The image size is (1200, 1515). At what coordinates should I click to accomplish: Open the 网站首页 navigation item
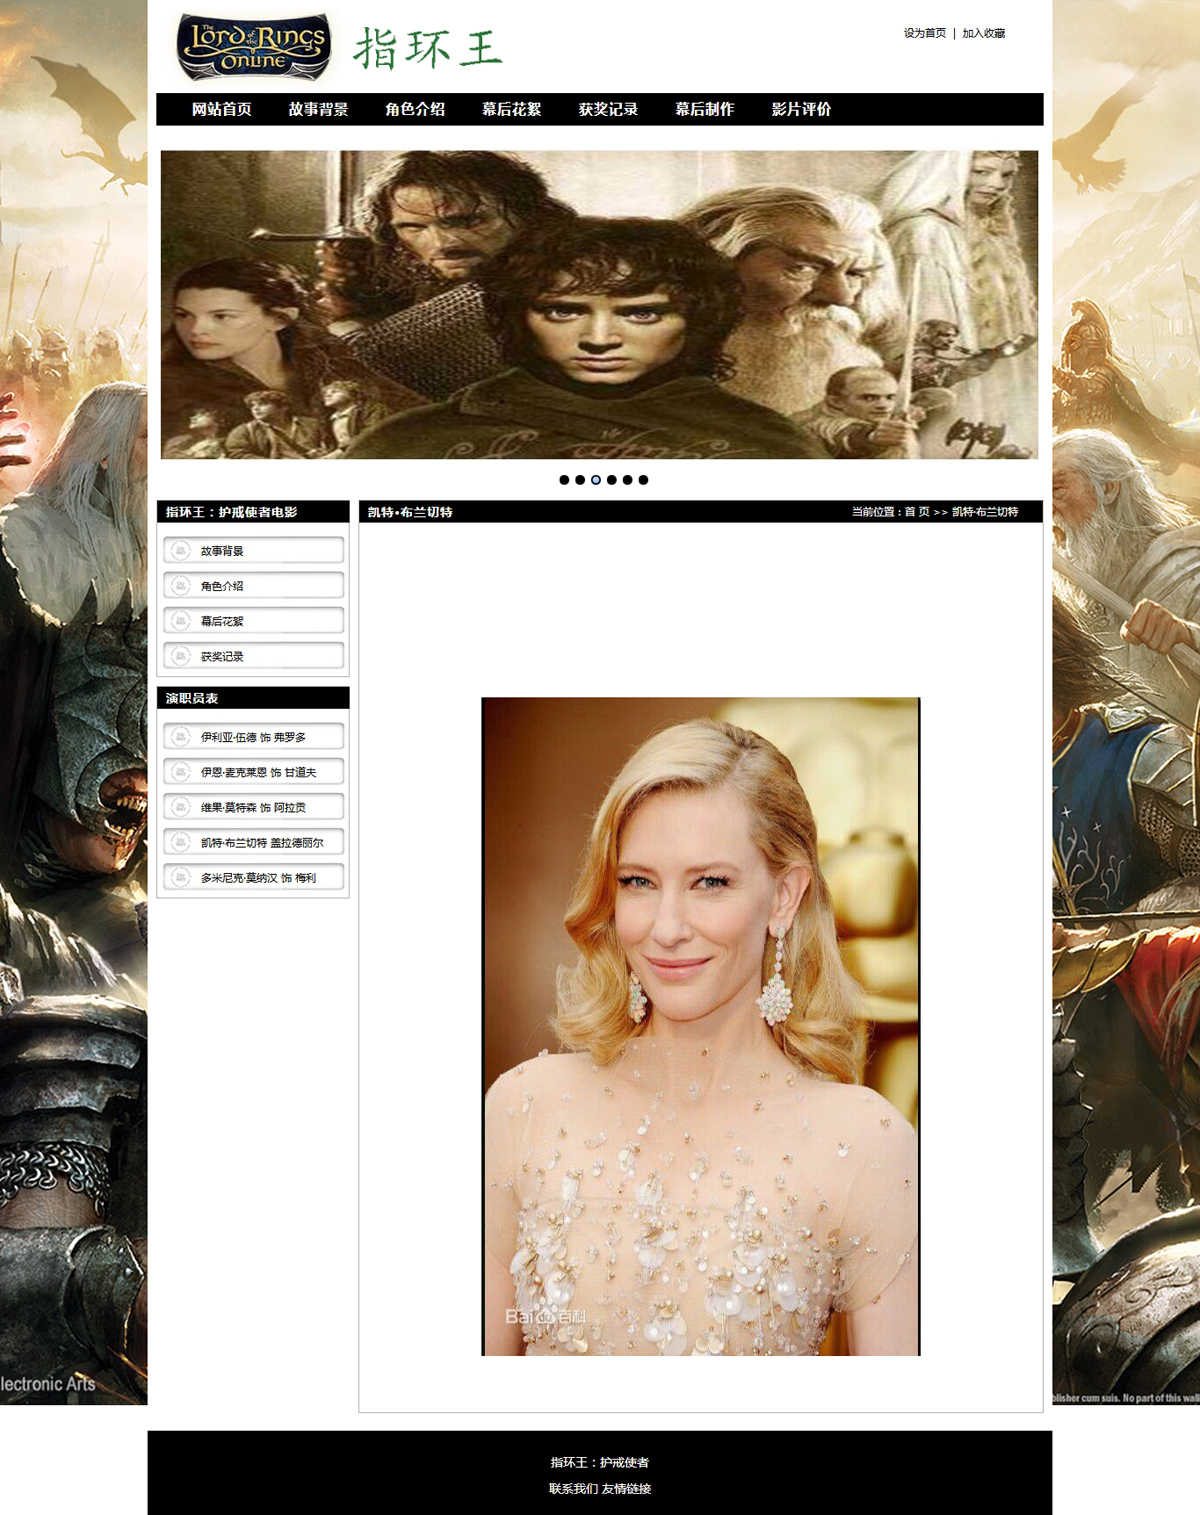222,109
